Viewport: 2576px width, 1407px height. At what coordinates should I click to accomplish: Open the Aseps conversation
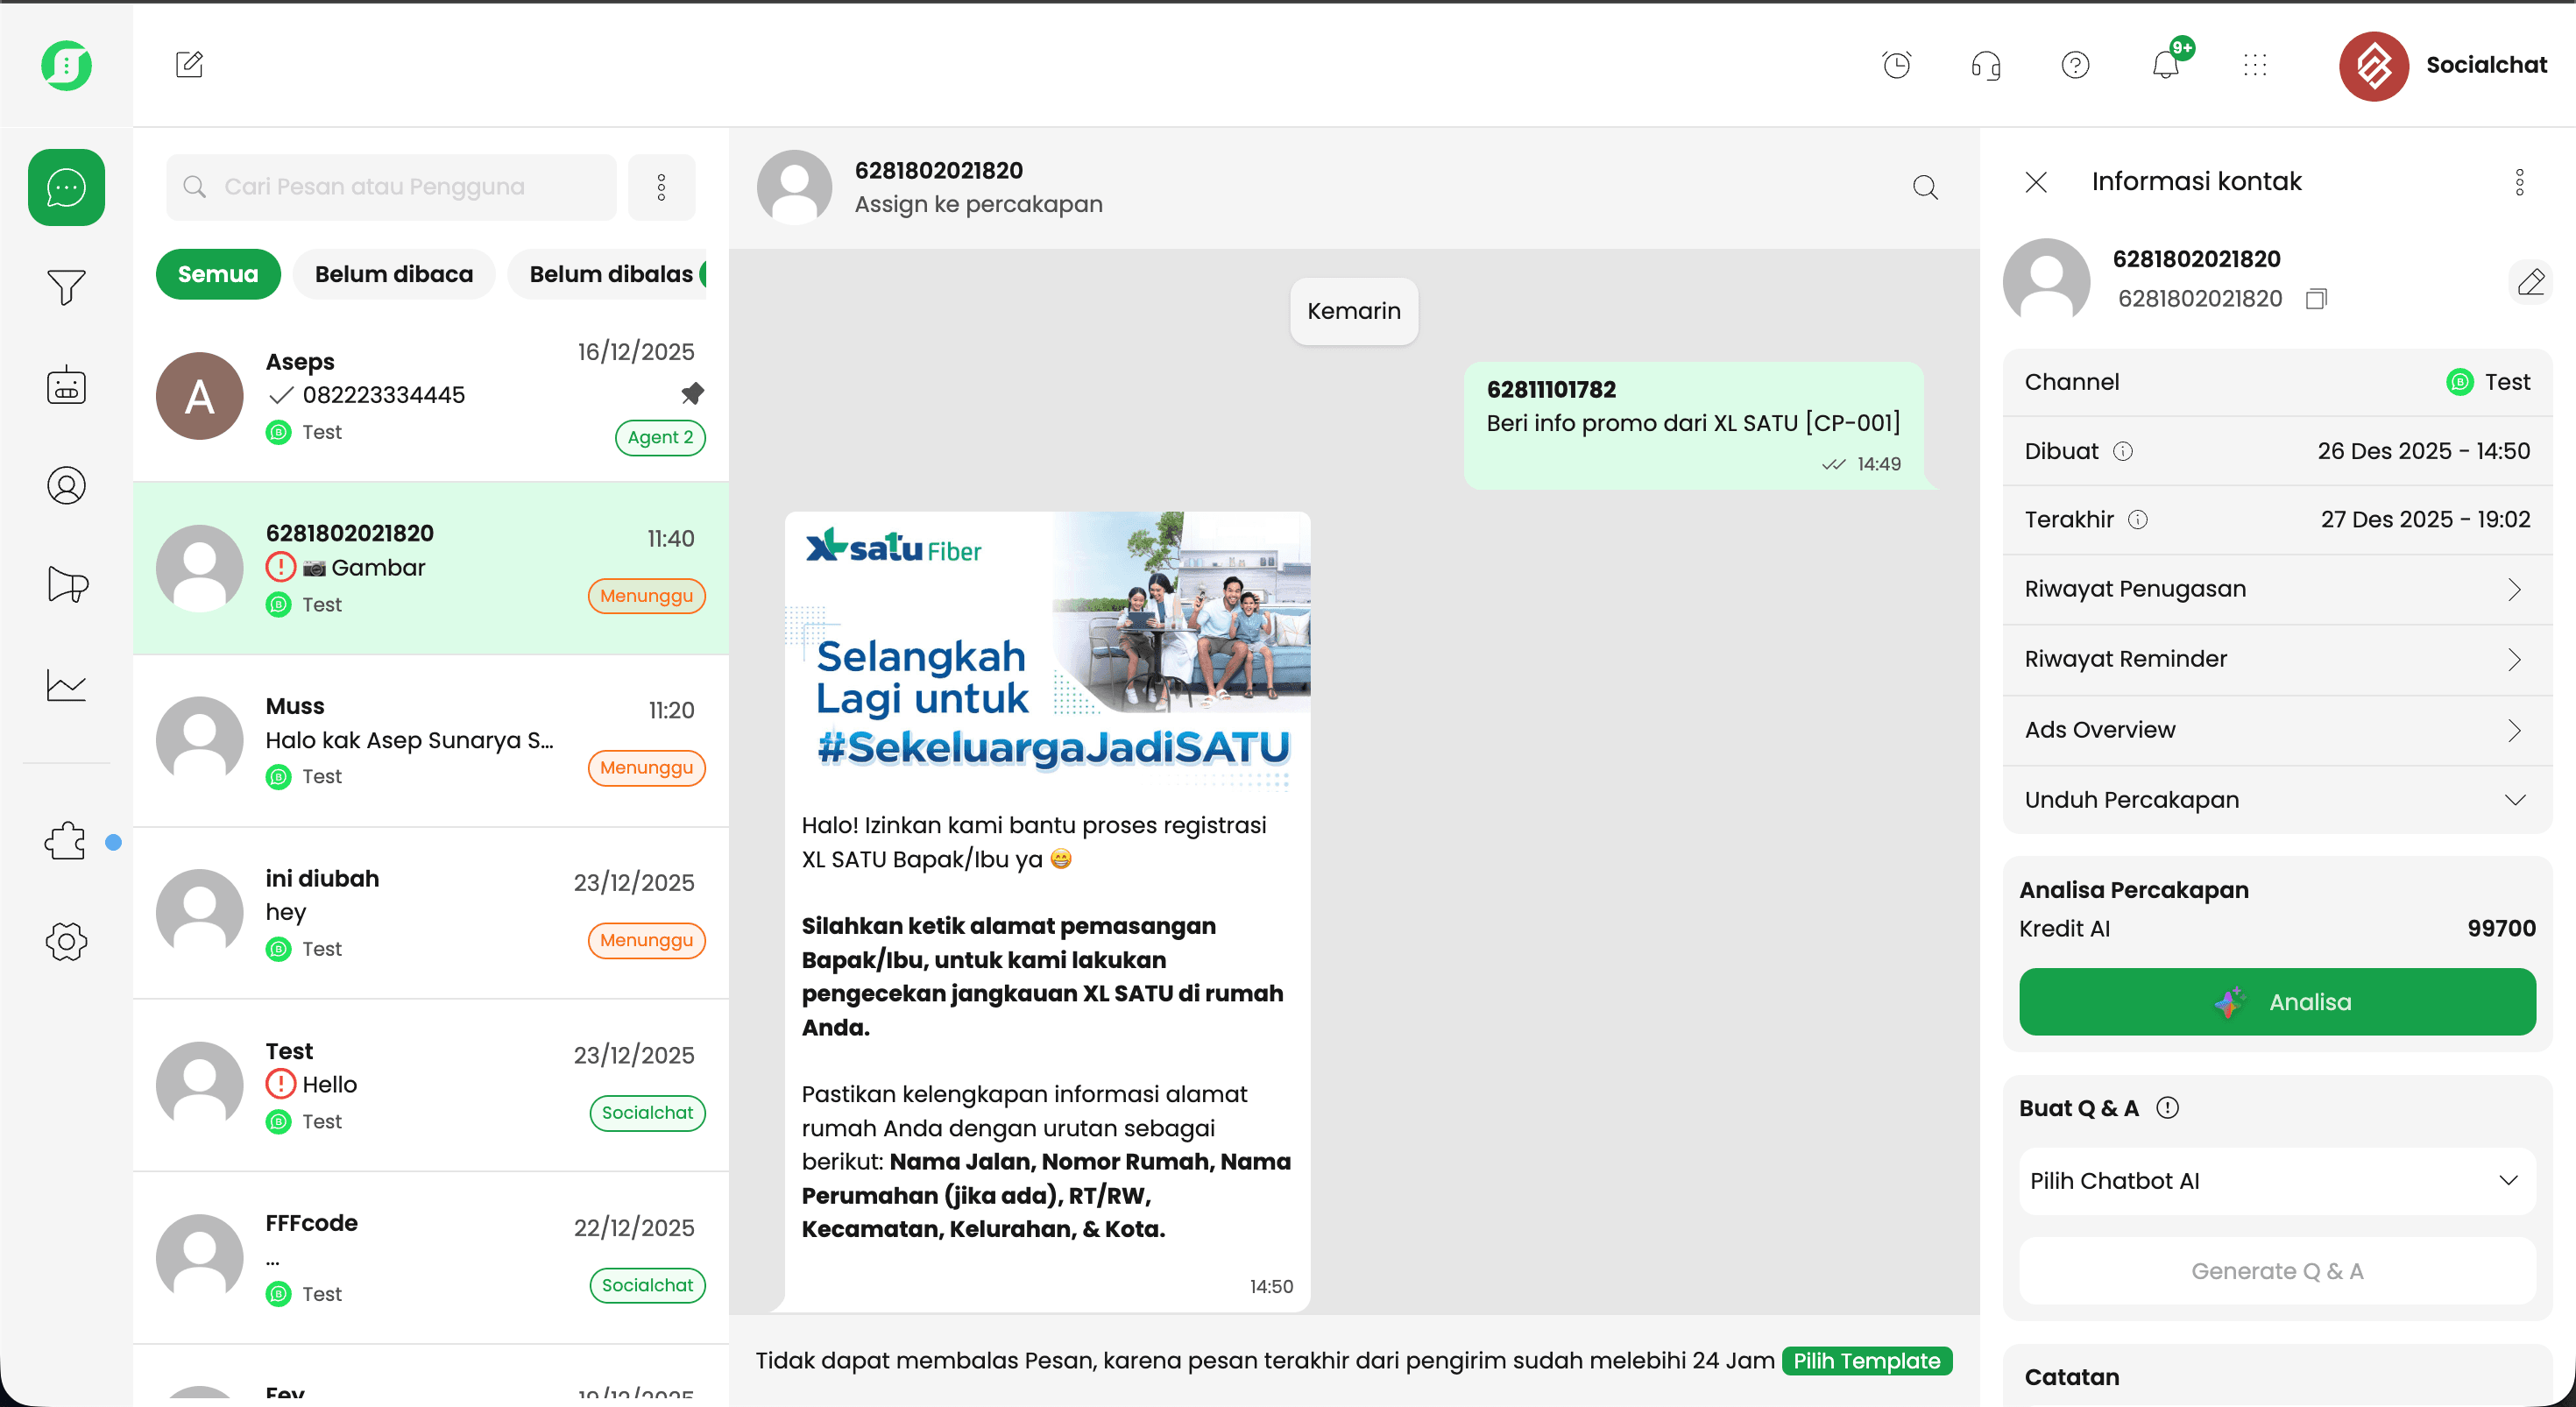[430, 395]
